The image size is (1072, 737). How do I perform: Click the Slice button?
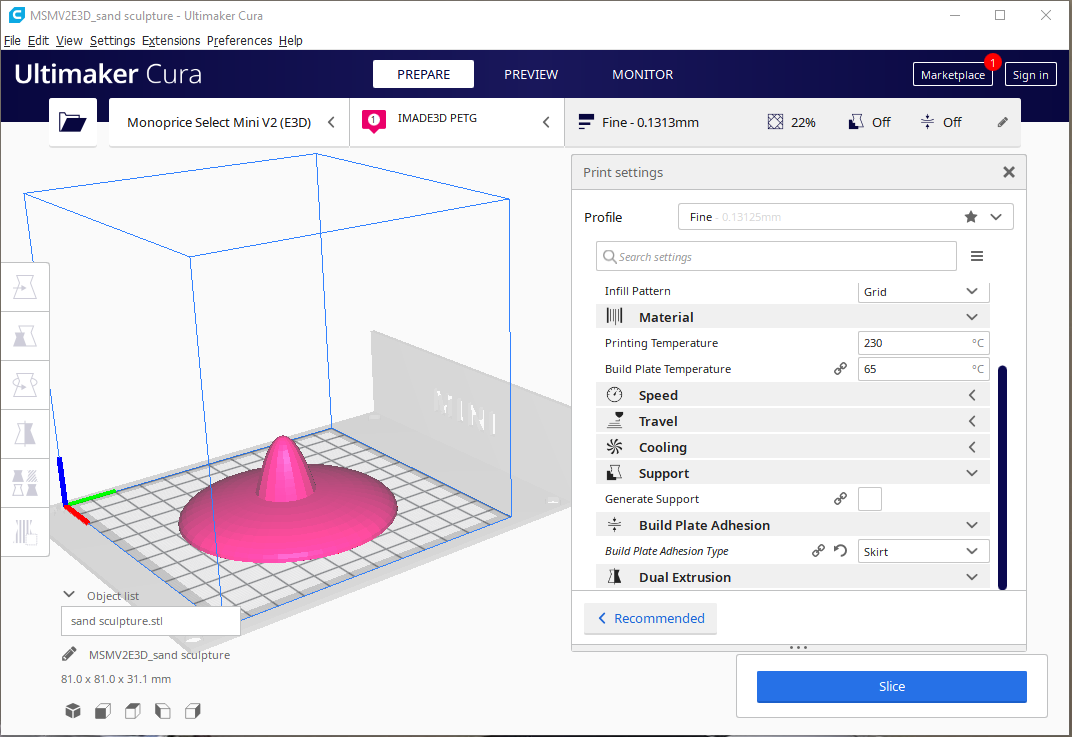point(892,686)
